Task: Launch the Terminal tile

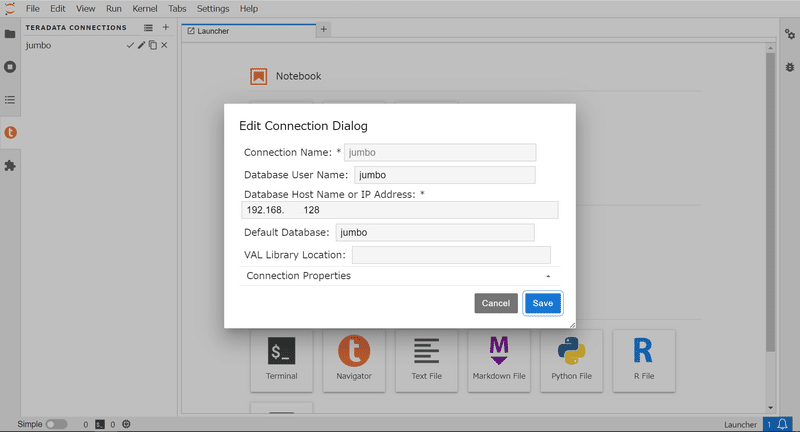Action: pos(282,361)
